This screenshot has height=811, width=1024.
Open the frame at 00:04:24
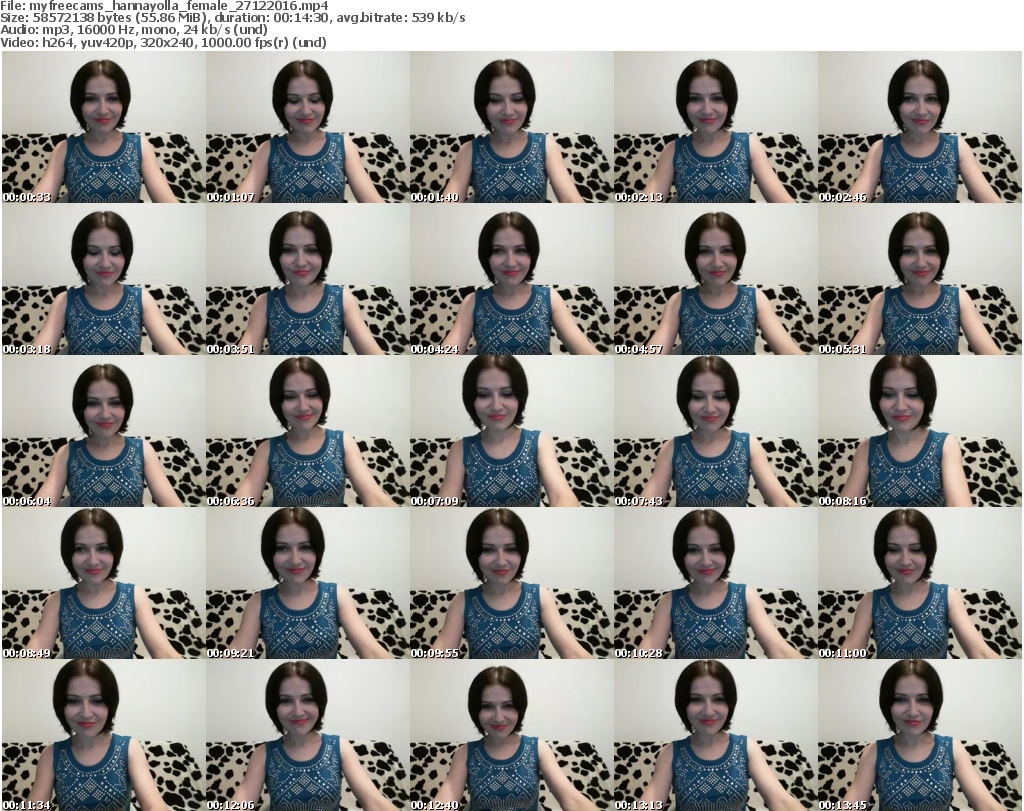click(511, 279)
